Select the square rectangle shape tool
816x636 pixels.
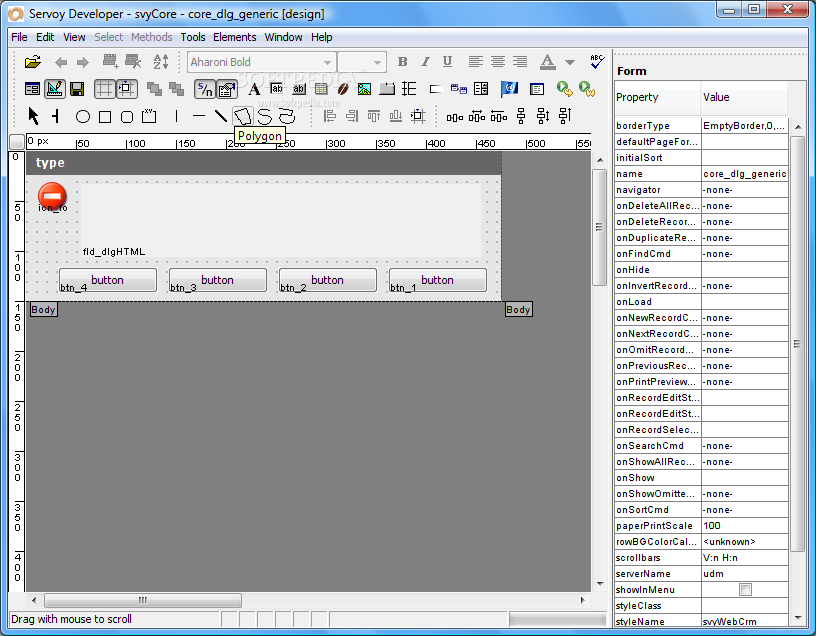coord(105,117)
